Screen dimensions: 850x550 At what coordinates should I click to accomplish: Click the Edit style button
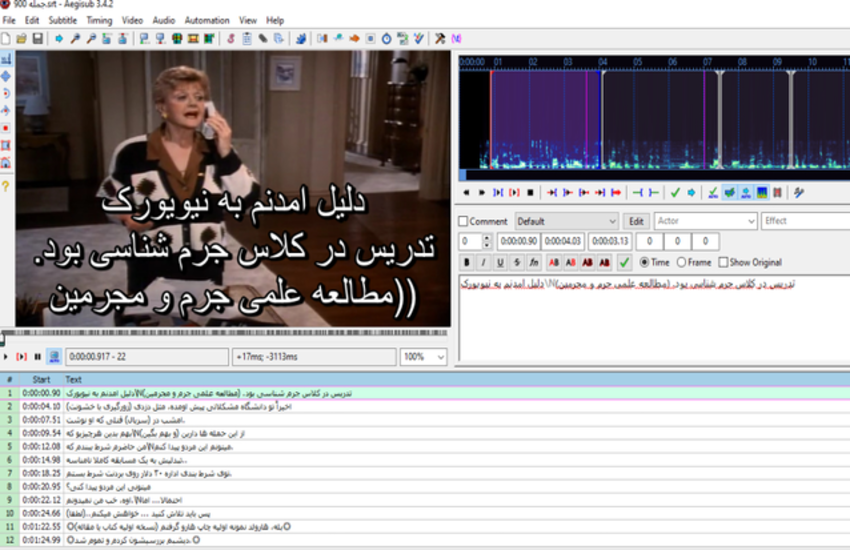[x=636, y=221]
